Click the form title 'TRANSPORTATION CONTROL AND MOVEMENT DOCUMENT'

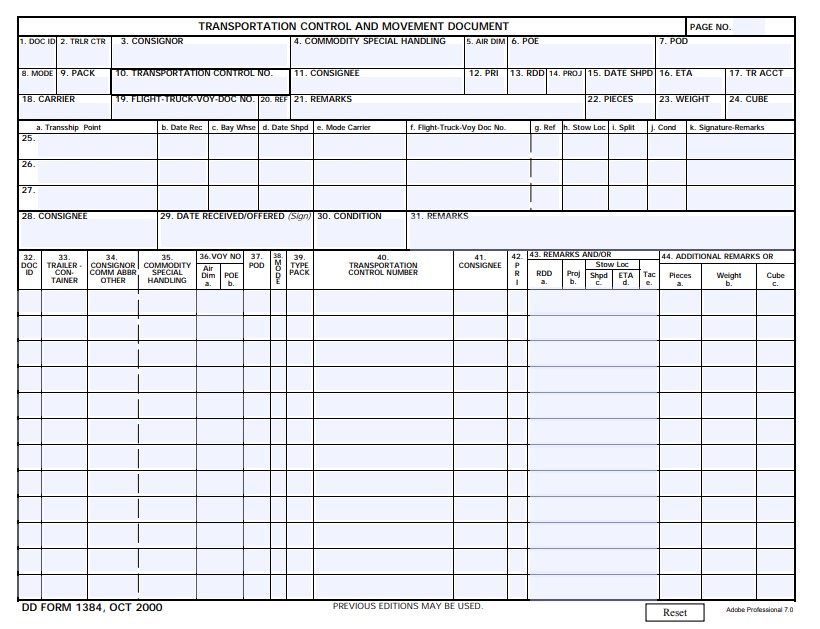[354, 26]
